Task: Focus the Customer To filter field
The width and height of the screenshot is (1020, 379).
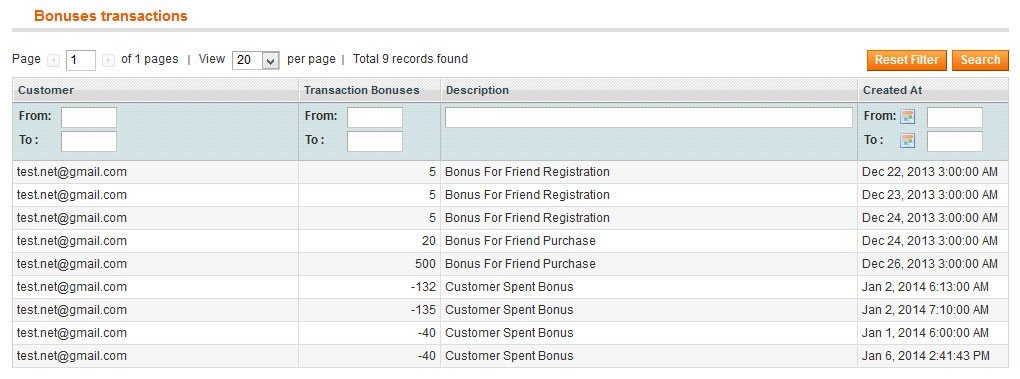Action: (89, 141)
